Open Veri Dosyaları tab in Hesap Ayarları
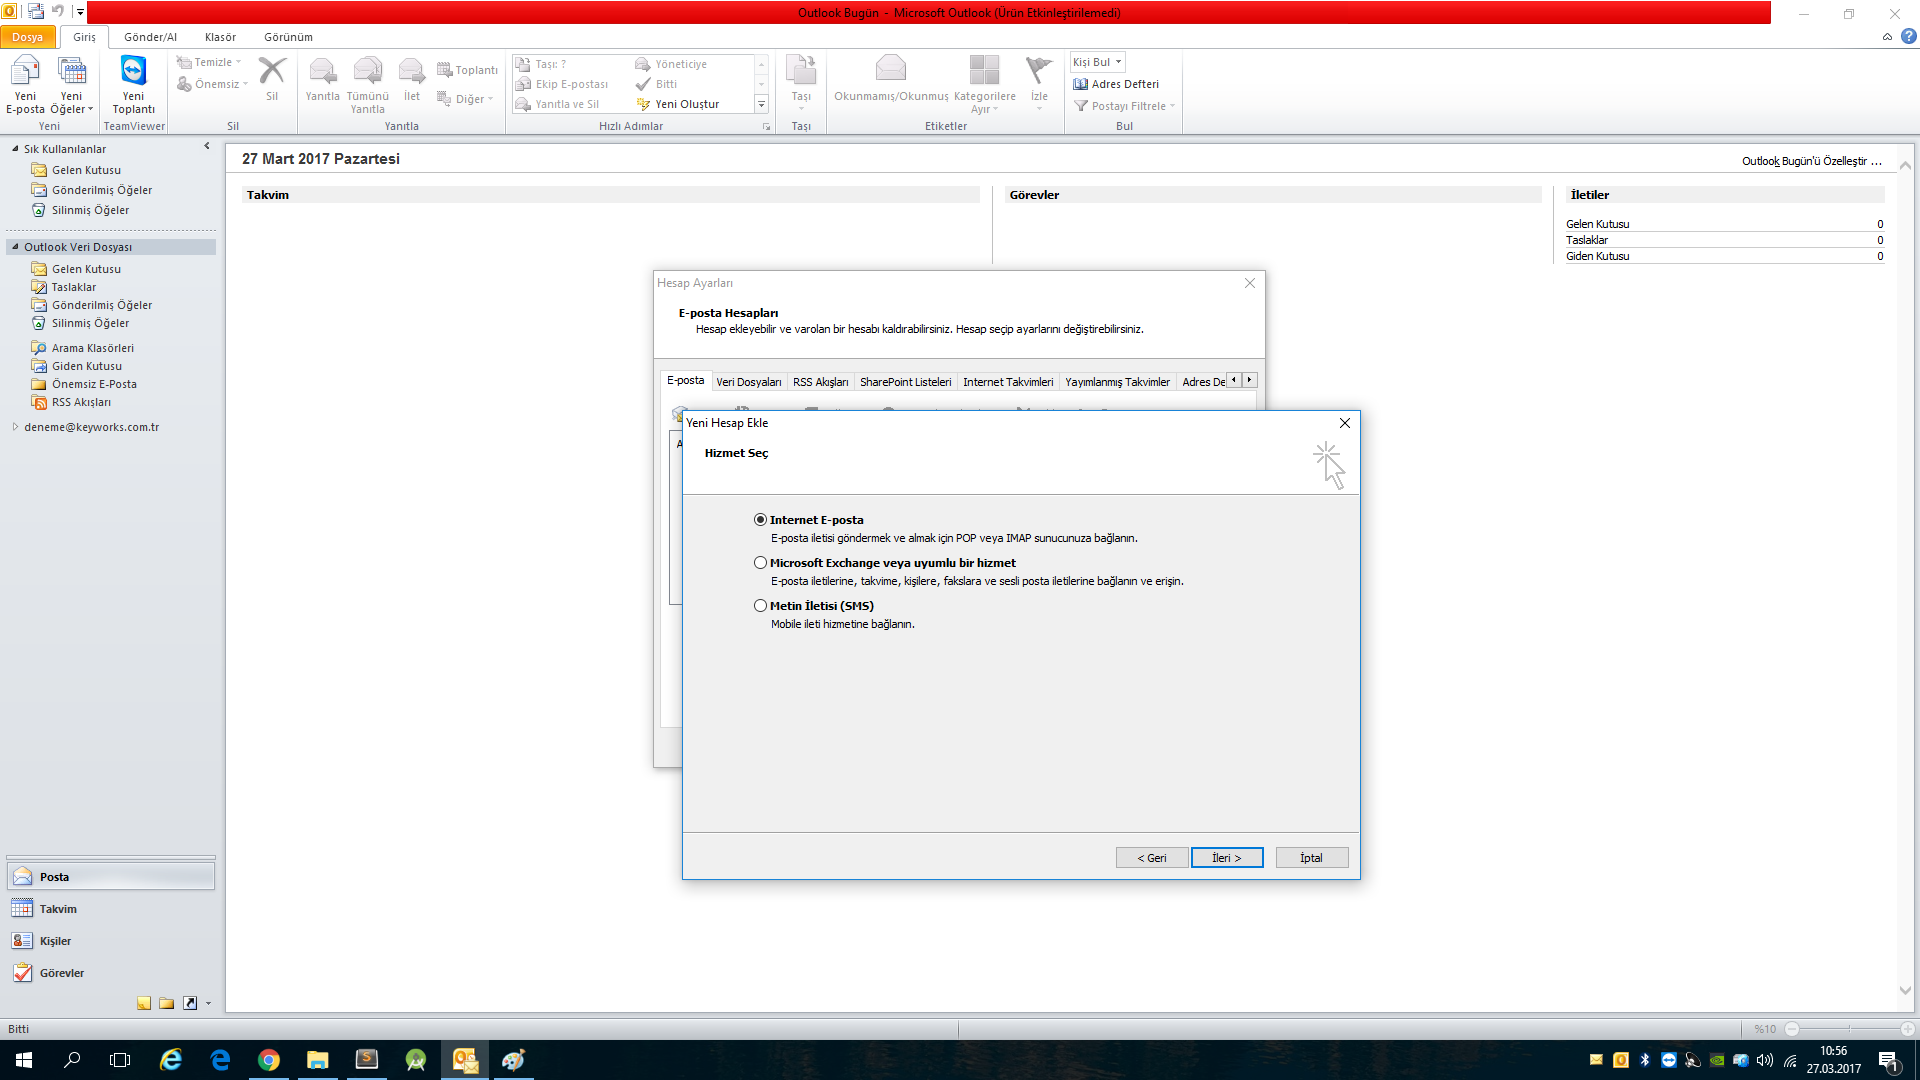Viewport: 1920px width, 1080px height. (x=749, y=382)
